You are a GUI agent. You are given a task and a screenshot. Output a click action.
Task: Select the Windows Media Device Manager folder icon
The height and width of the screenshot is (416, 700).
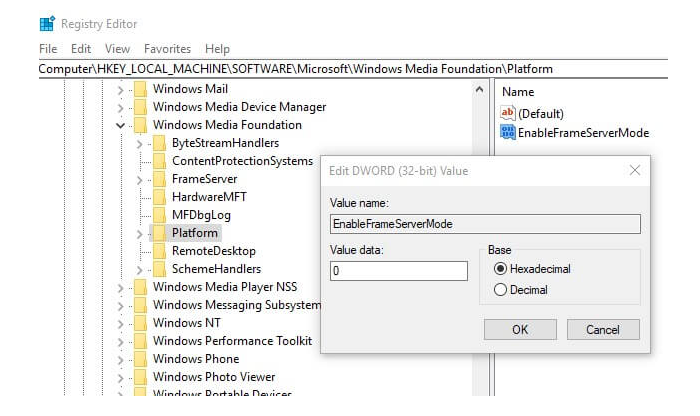click(x=140, y=107)
